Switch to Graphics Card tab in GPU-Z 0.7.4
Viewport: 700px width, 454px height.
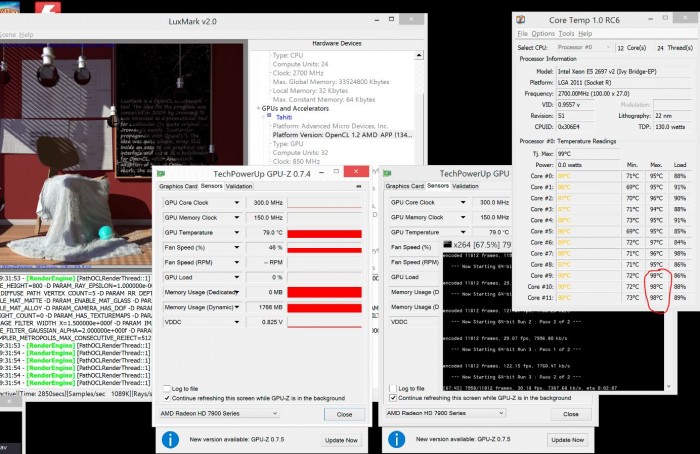click(x=178, y=186)
